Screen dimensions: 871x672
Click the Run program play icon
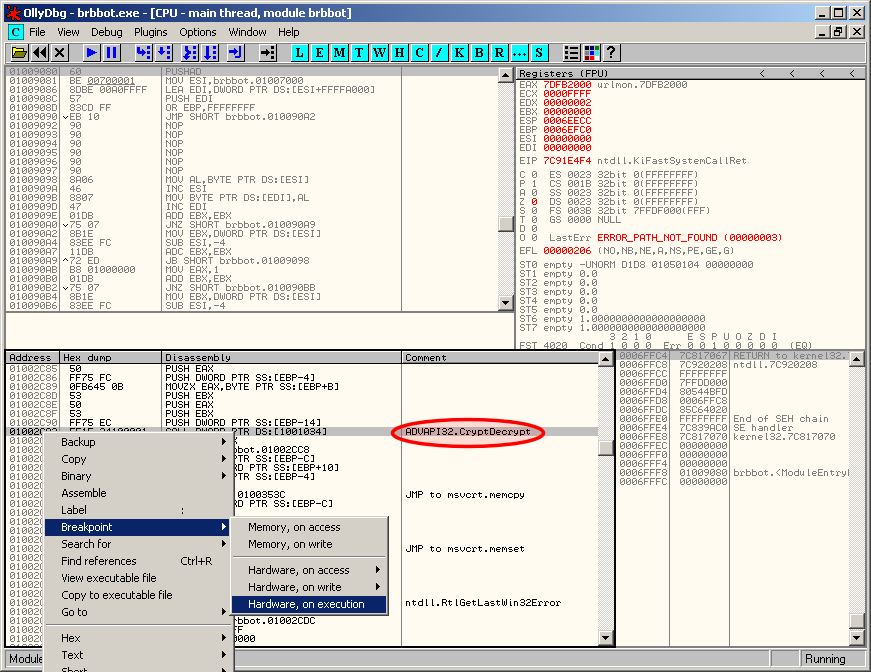tap(91, 52)
